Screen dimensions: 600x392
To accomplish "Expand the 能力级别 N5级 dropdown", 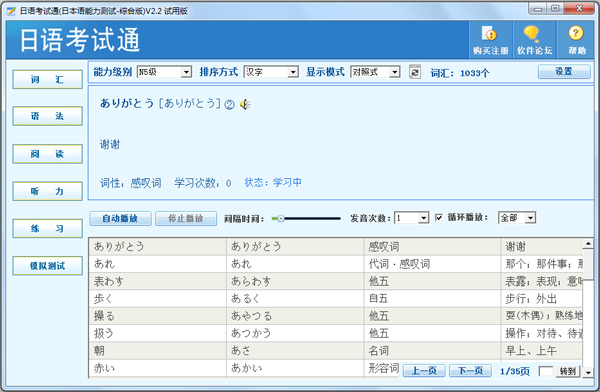I will click(x=186, y=72).
